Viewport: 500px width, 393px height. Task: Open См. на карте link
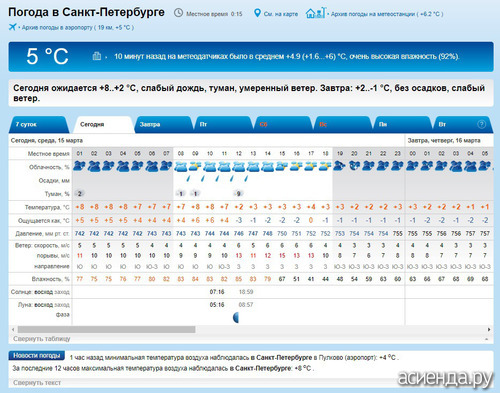281,14
